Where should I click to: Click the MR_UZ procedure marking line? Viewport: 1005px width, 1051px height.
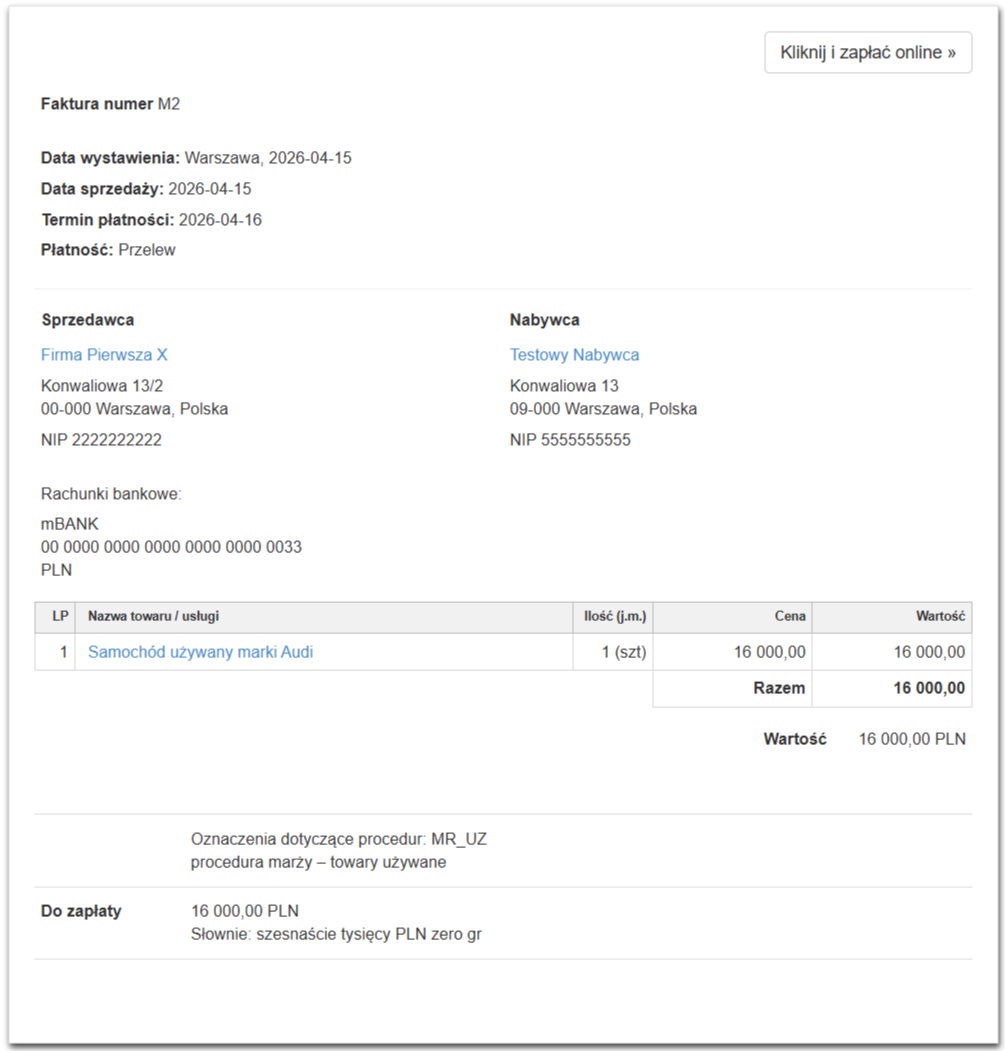tap(338, 840)
